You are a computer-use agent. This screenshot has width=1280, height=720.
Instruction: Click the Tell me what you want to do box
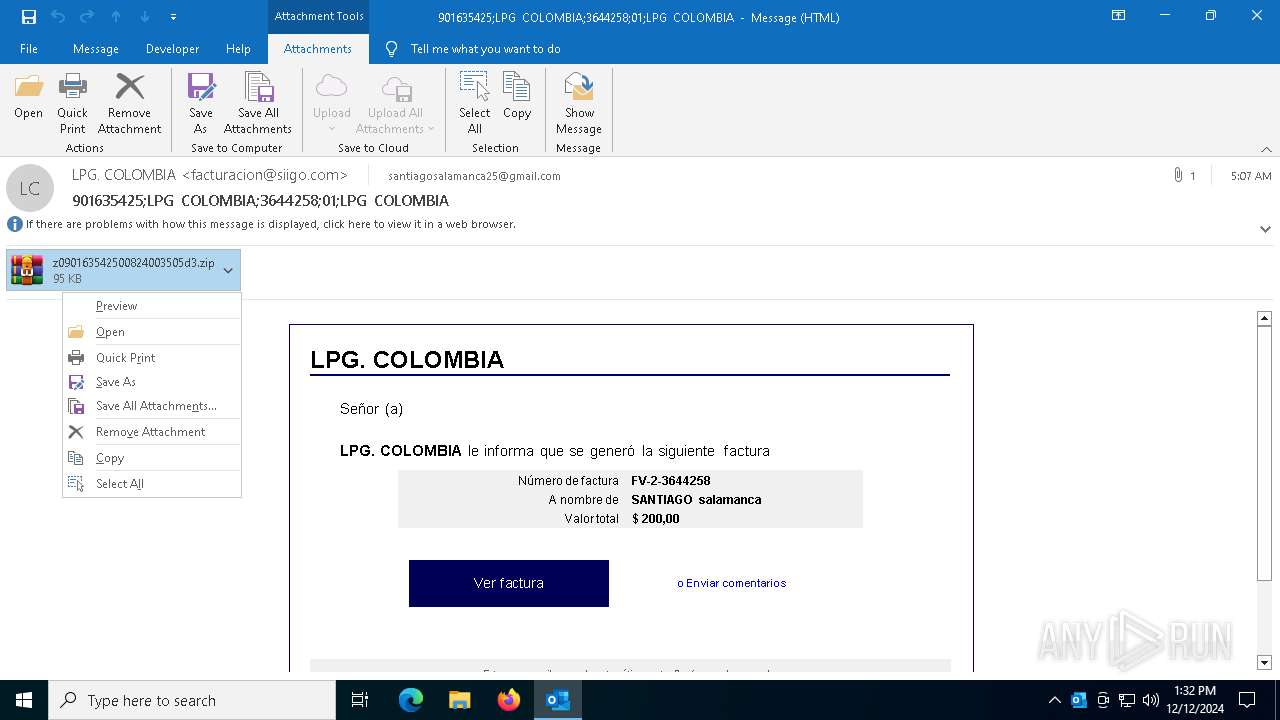click(x=485, y=49)
